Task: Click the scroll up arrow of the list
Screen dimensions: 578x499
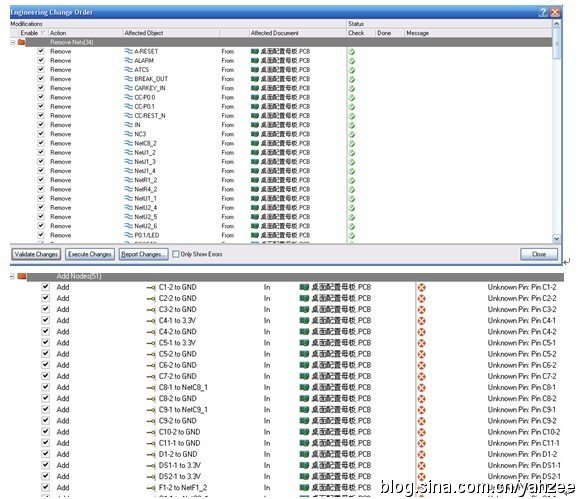Action: point(556,24)
